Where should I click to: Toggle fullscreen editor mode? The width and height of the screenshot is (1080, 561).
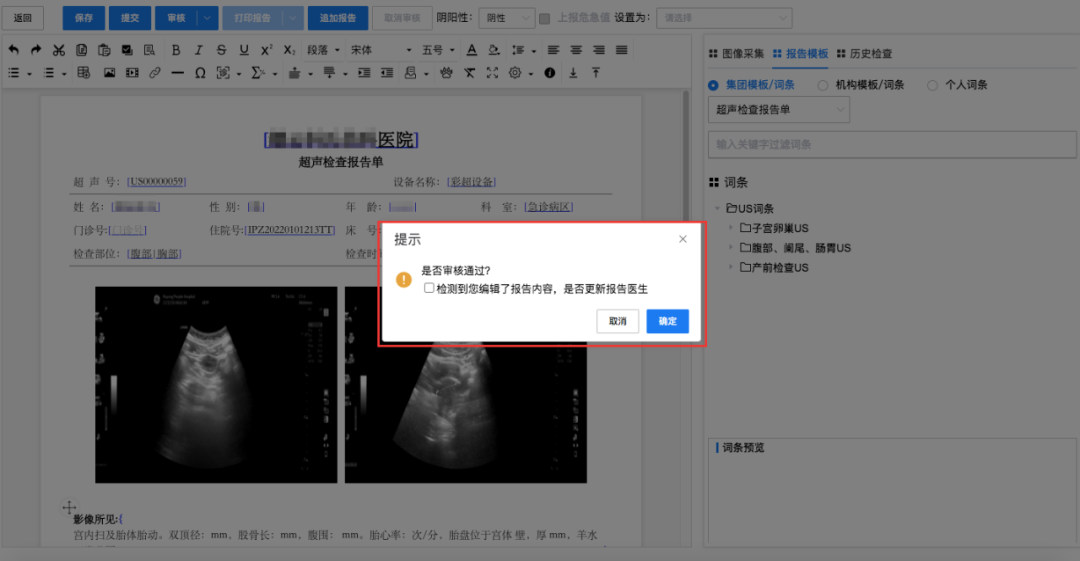coord(492,72)
